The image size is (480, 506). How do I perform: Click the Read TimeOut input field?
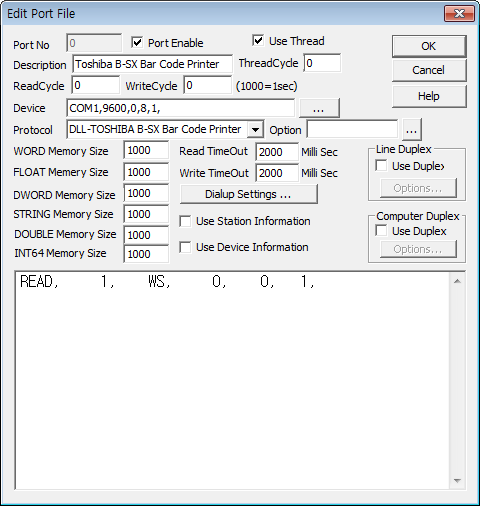click(277, 152)
